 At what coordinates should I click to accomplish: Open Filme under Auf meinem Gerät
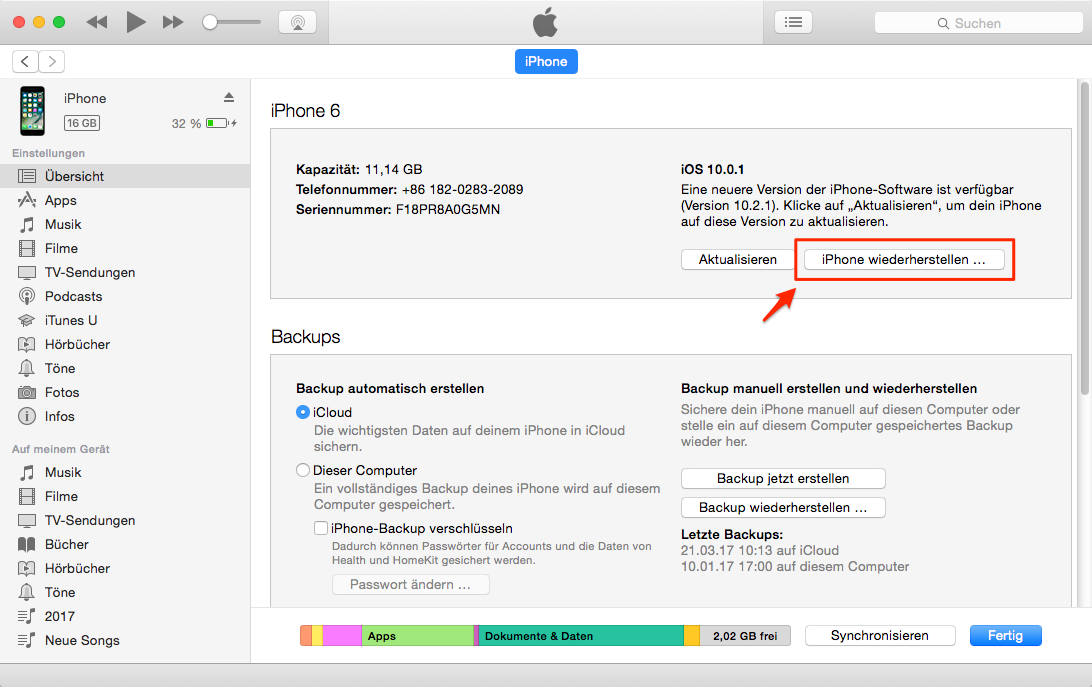(x=125, y=496)
